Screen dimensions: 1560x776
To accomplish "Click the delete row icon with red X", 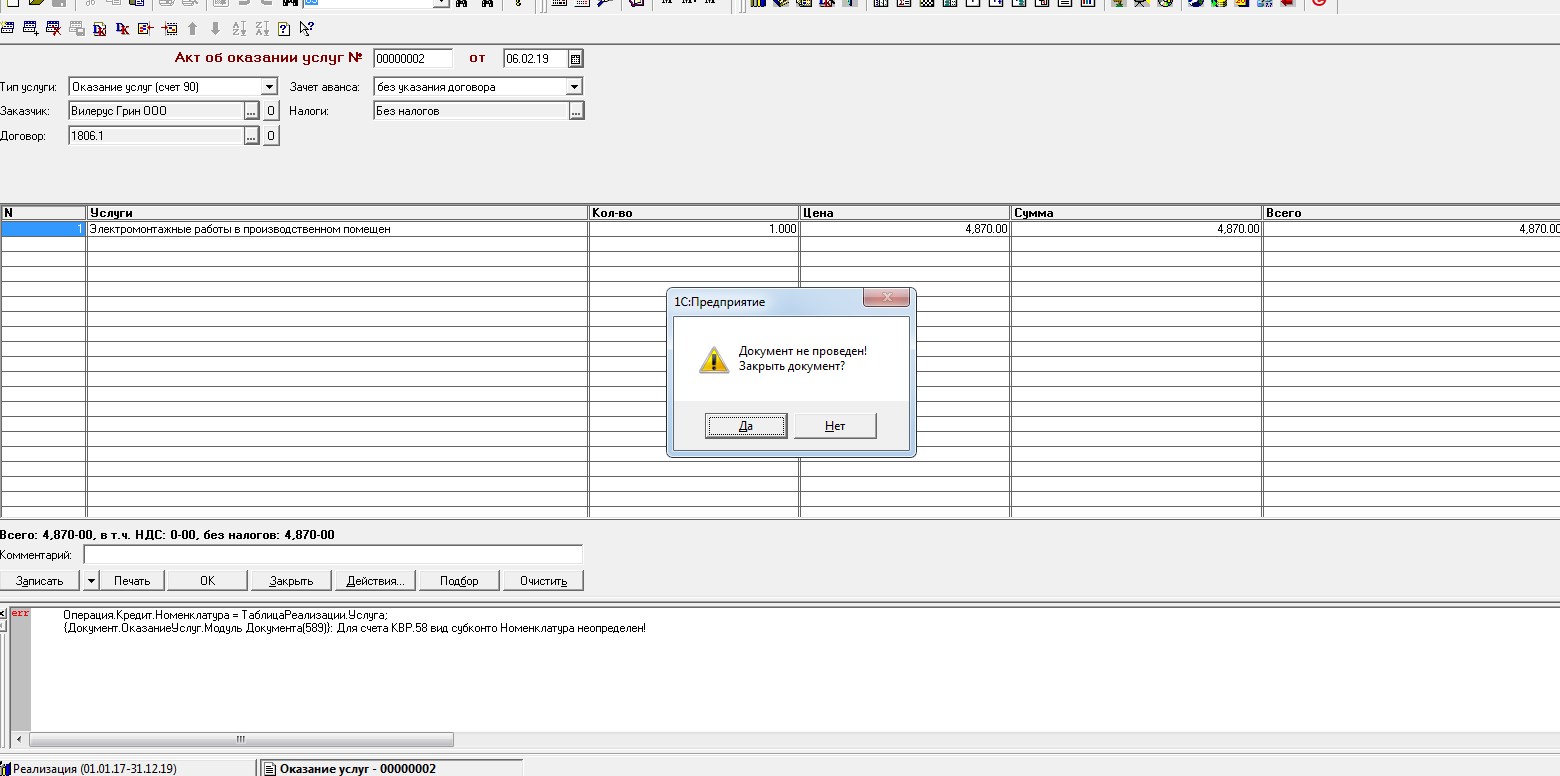I will (53, 29).
